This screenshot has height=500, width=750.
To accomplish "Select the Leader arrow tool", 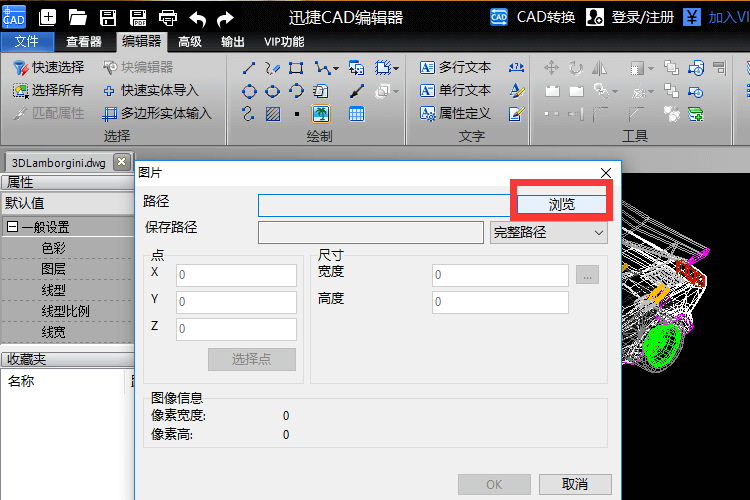I will pyautogui.click(x=357, y=91).
